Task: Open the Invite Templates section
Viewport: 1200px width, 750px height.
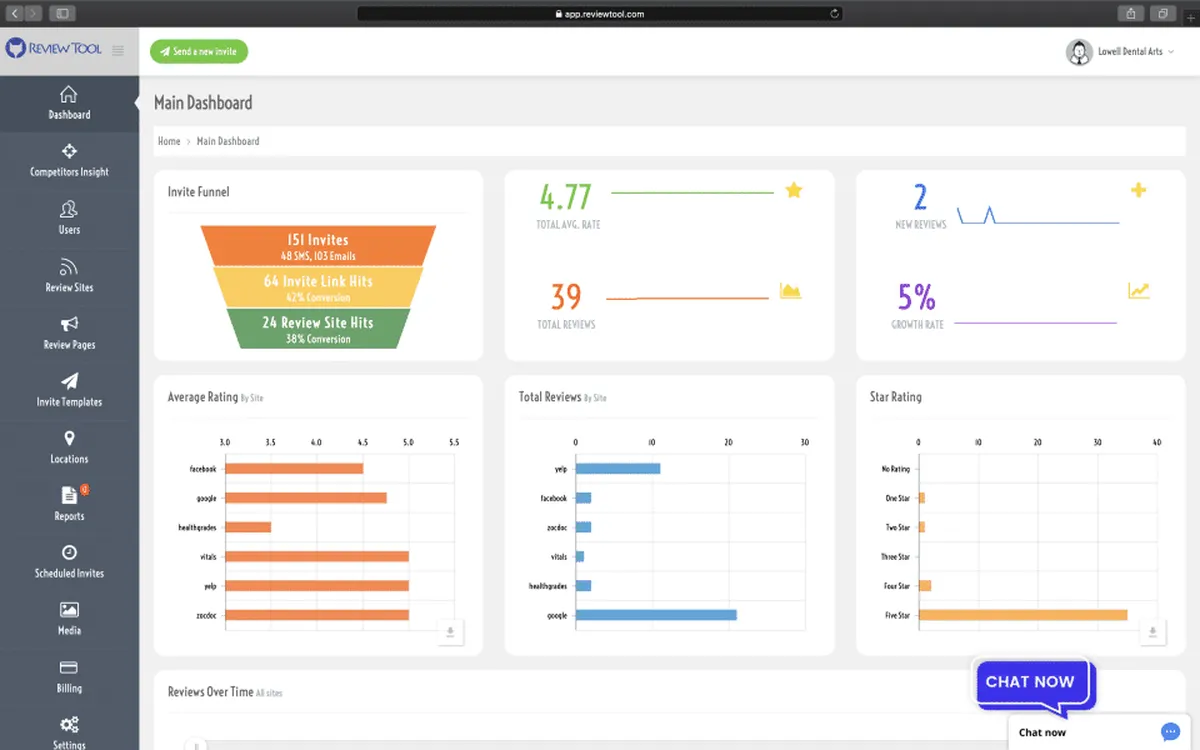Action: [x=69, y=390]
